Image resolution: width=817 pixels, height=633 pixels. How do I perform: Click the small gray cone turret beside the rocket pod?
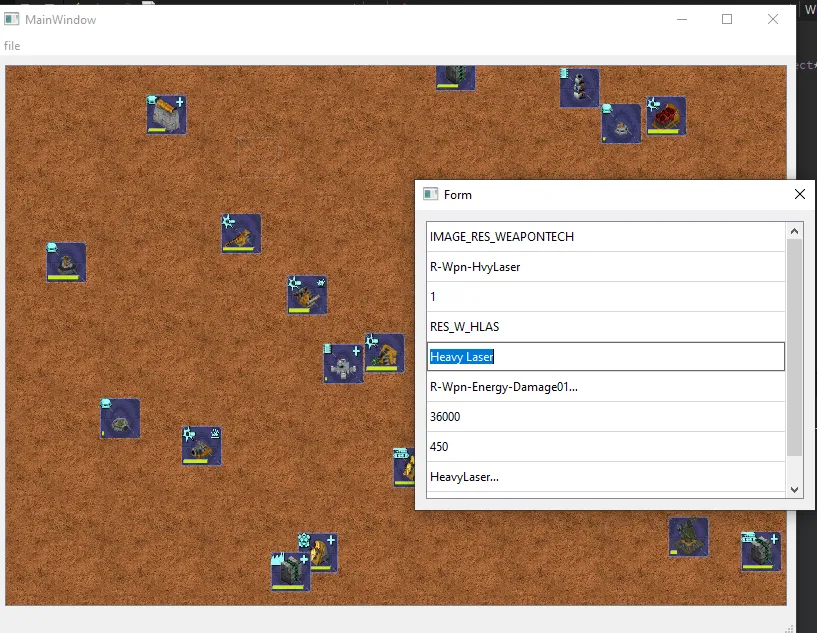click(621, 123)
